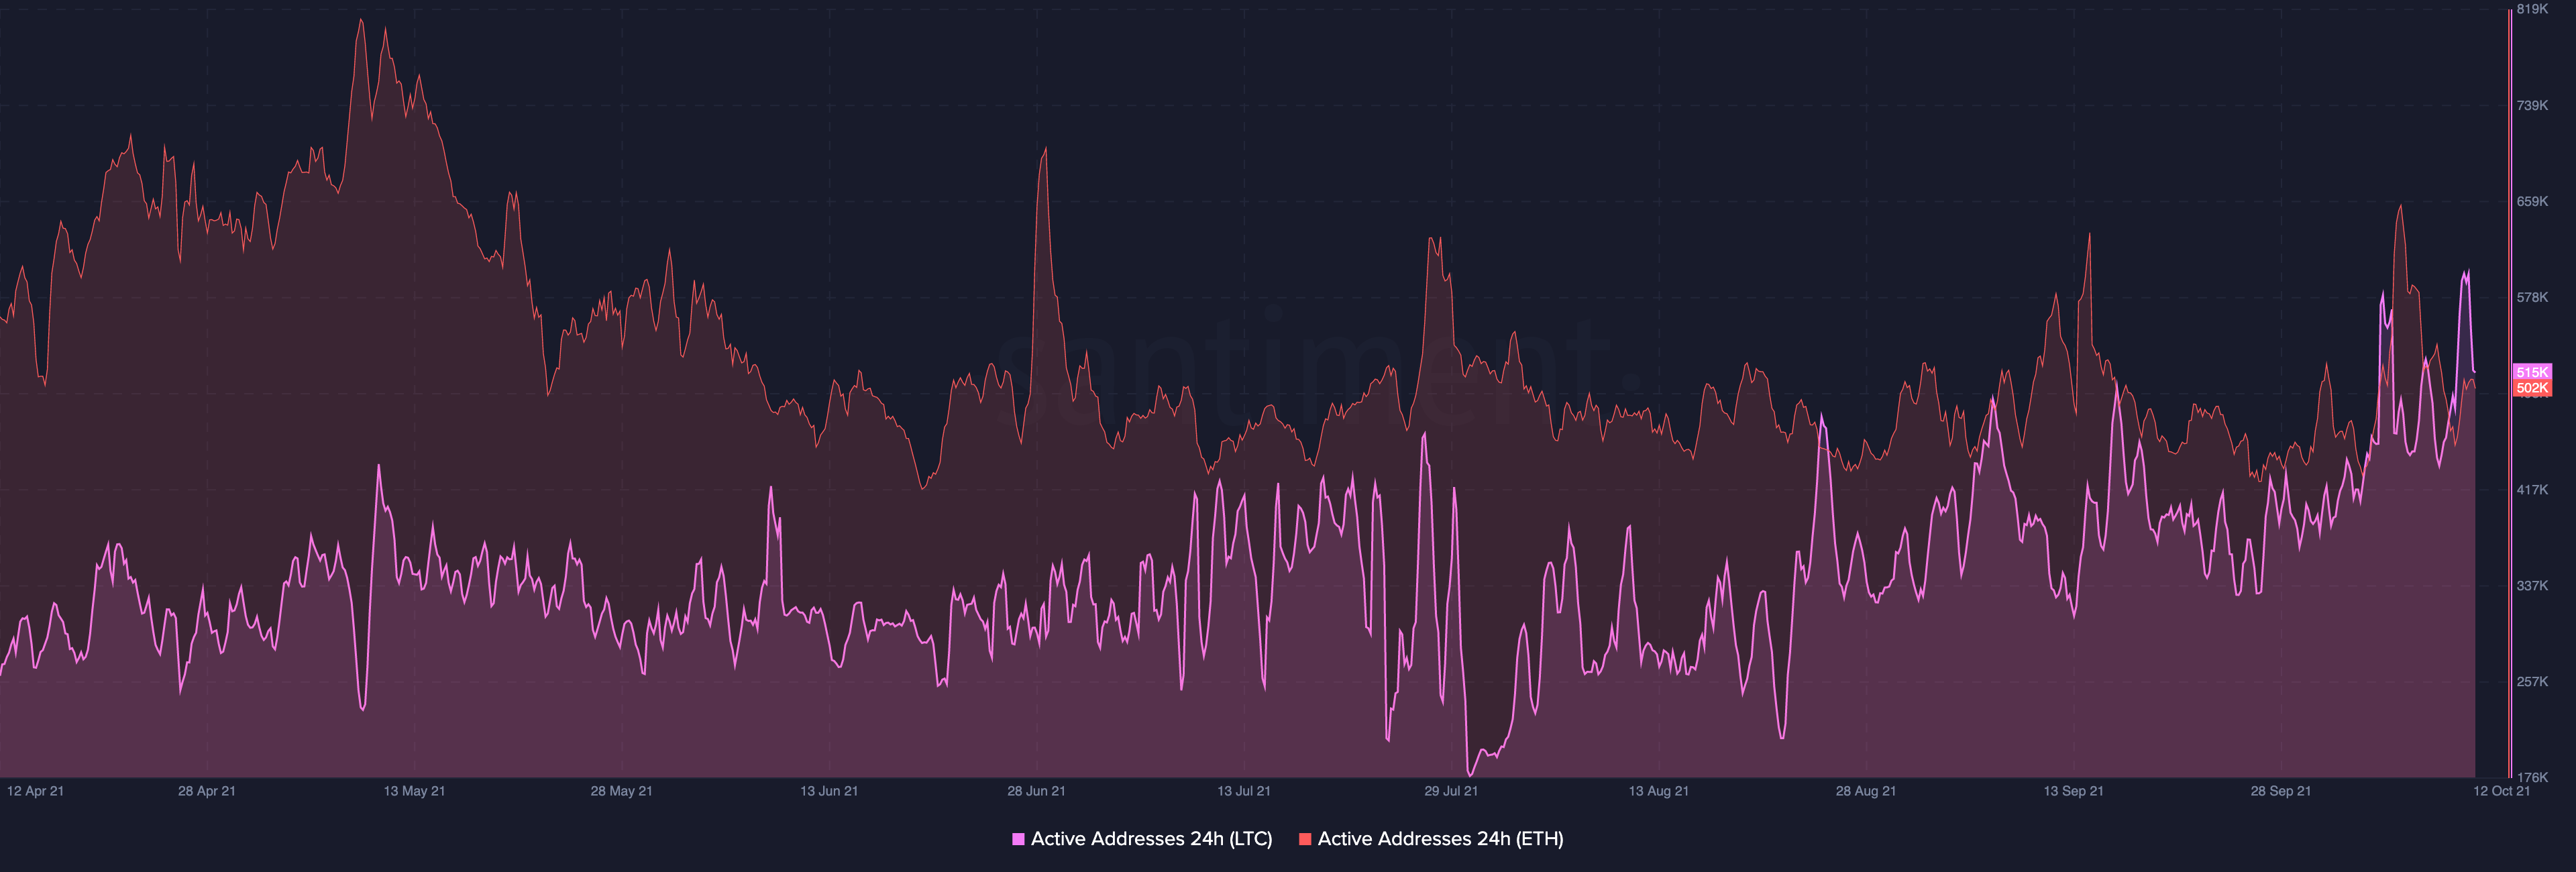Click the 819K y-axis label
The width and height of the screenshot is (2576, 872).
pyautogui.click(x=2532, y=9)
